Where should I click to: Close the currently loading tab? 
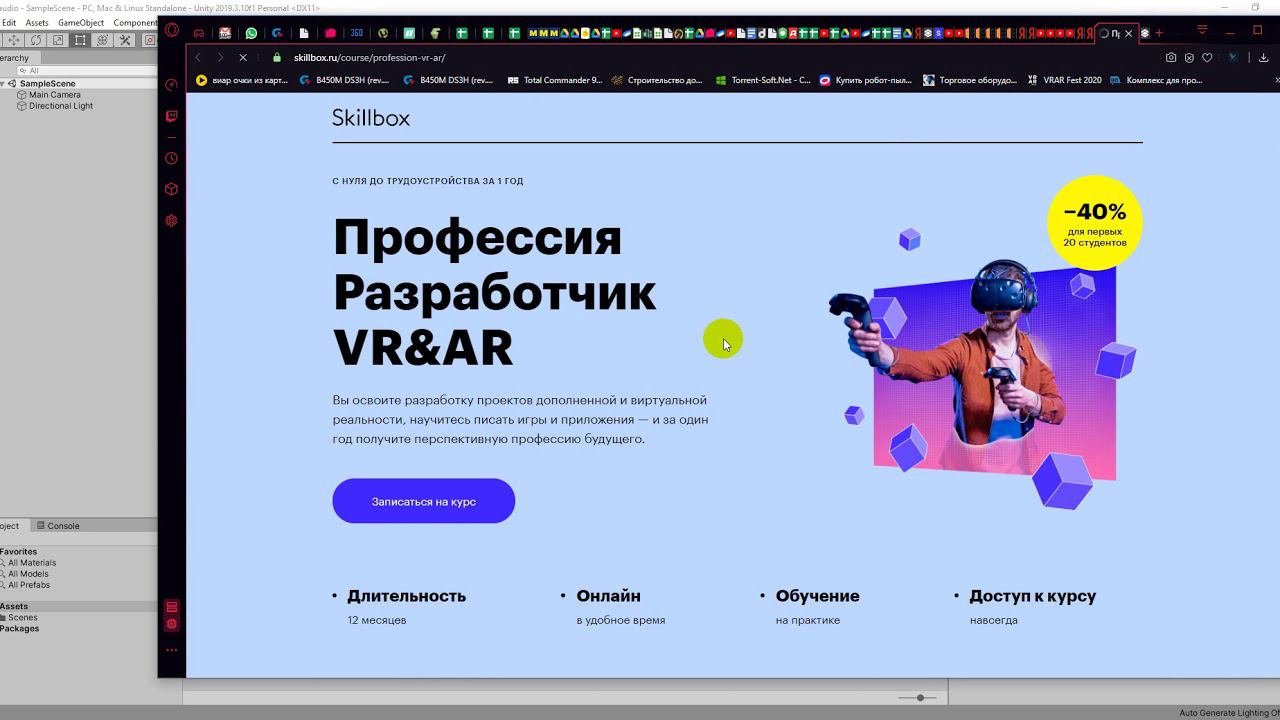coord(1129,33)
